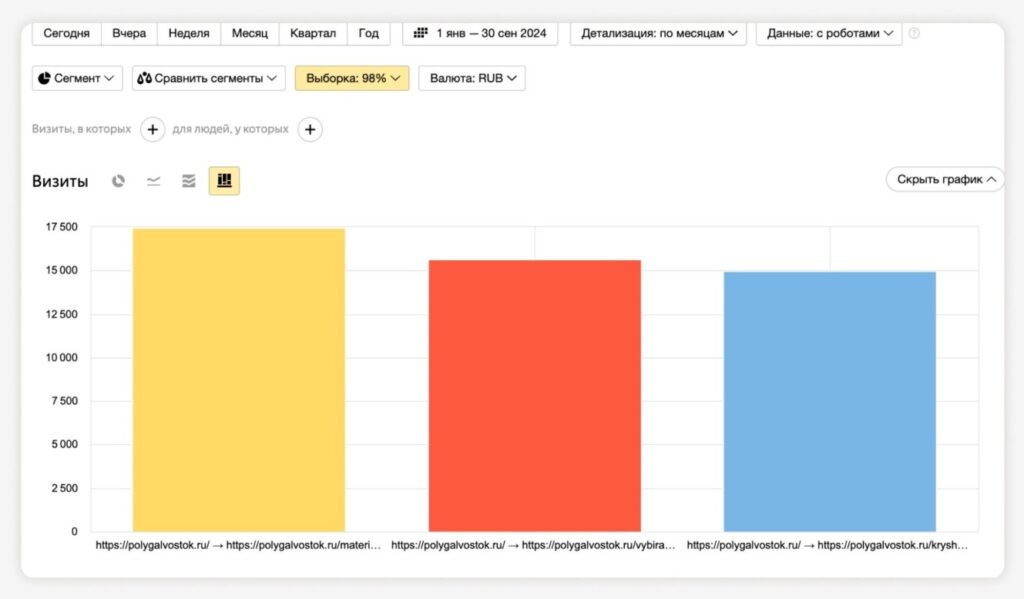The width and height of the screenshot is (1024, 599).
Task: Switch to the Квартал period tab
Action: pos(313,33)
